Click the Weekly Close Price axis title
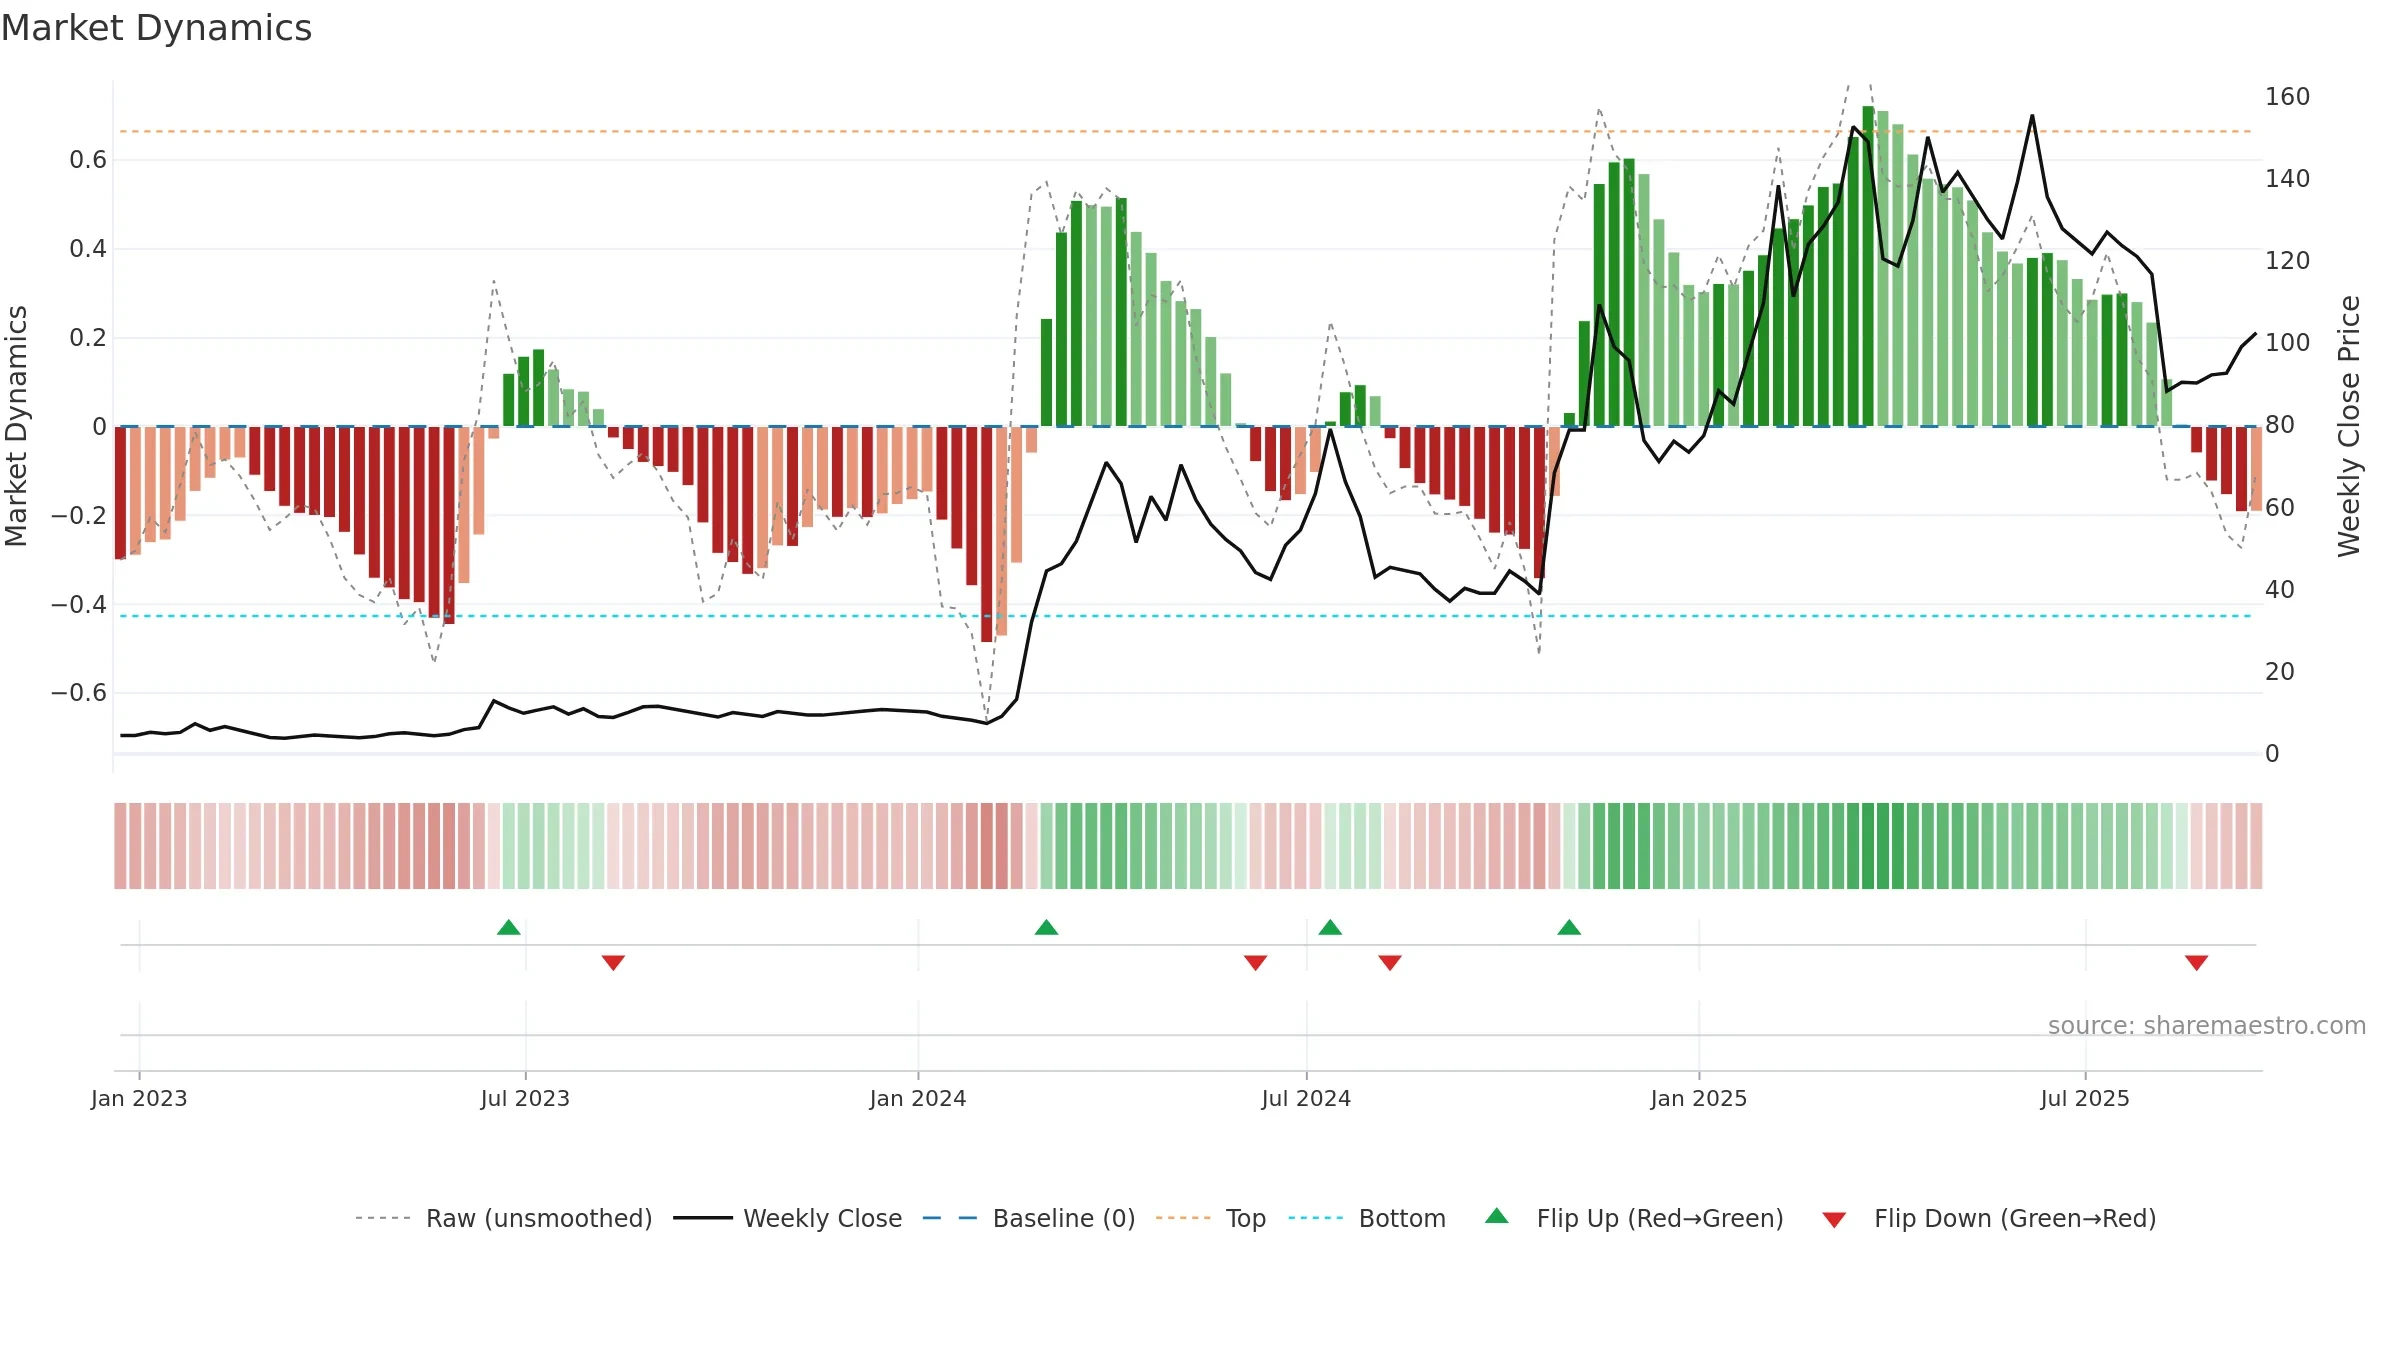This screenshot has height=1350, width=2400. coord(2349,426)
